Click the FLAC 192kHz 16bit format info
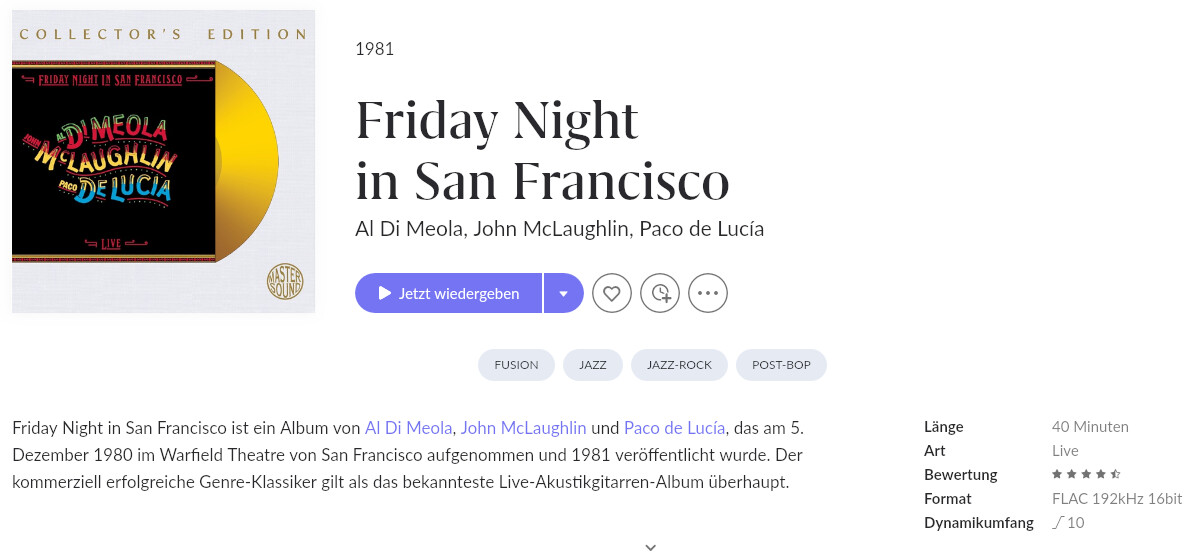 pyautogui.click(x=1117, y=499)
